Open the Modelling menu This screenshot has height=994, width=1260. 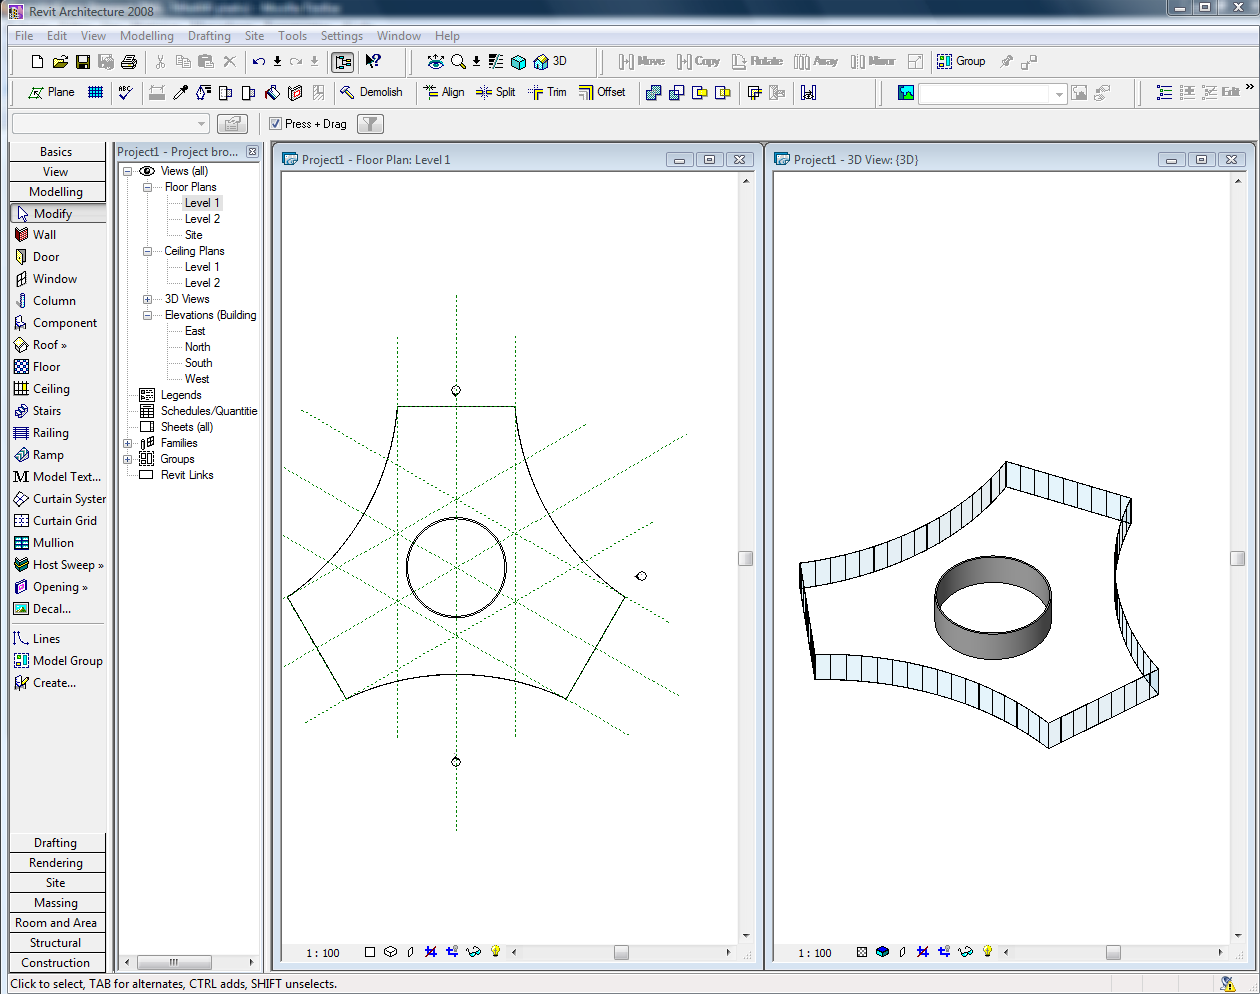(x=146, y=36)
